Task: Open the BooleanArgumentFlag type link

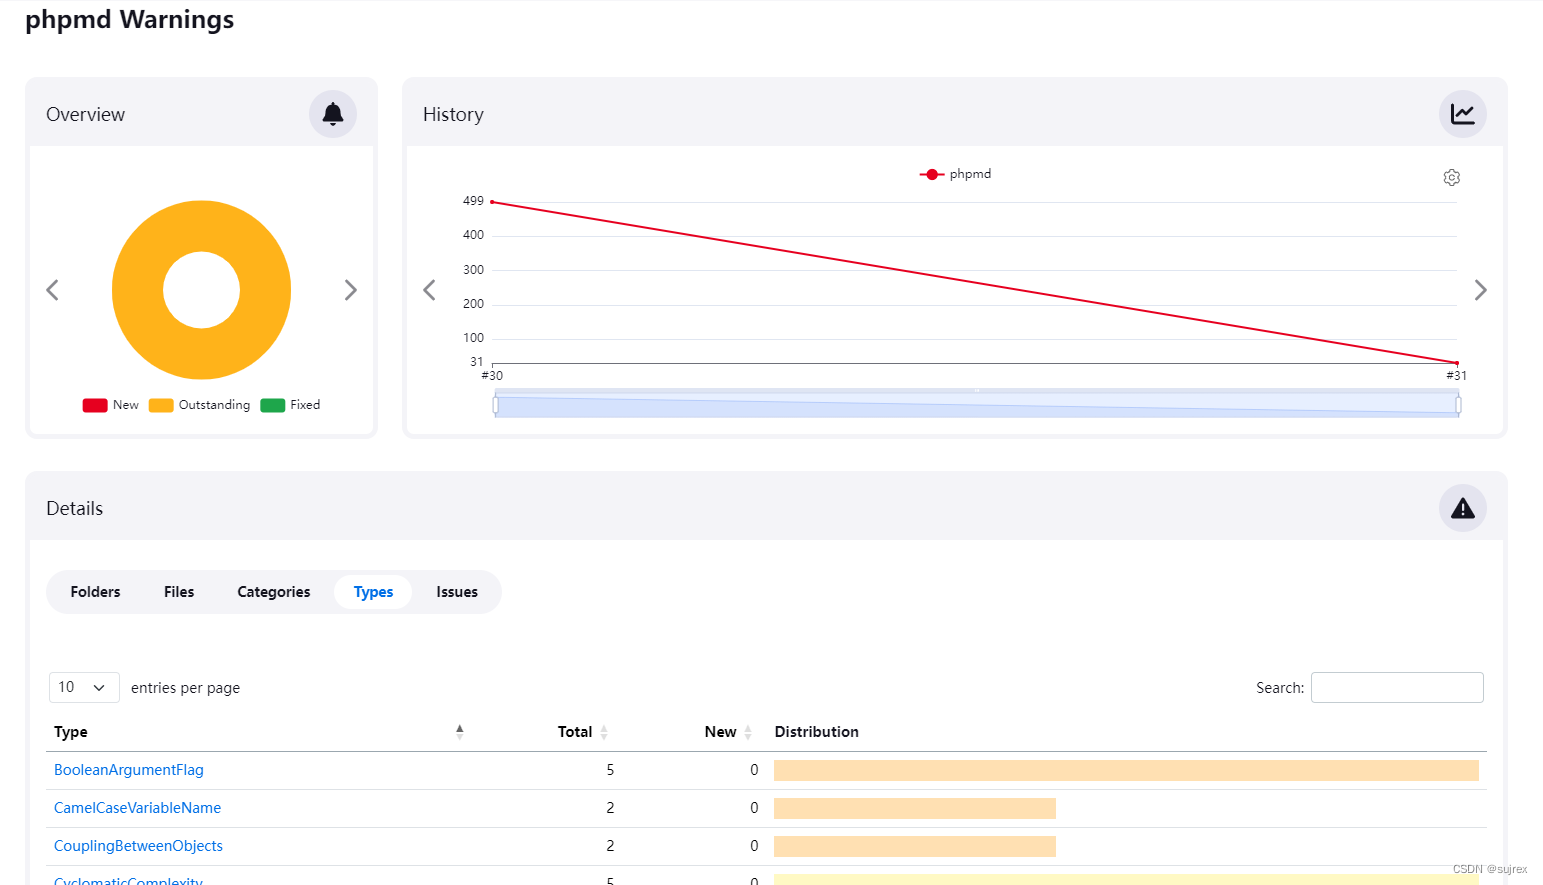Action: coord(129,770)
